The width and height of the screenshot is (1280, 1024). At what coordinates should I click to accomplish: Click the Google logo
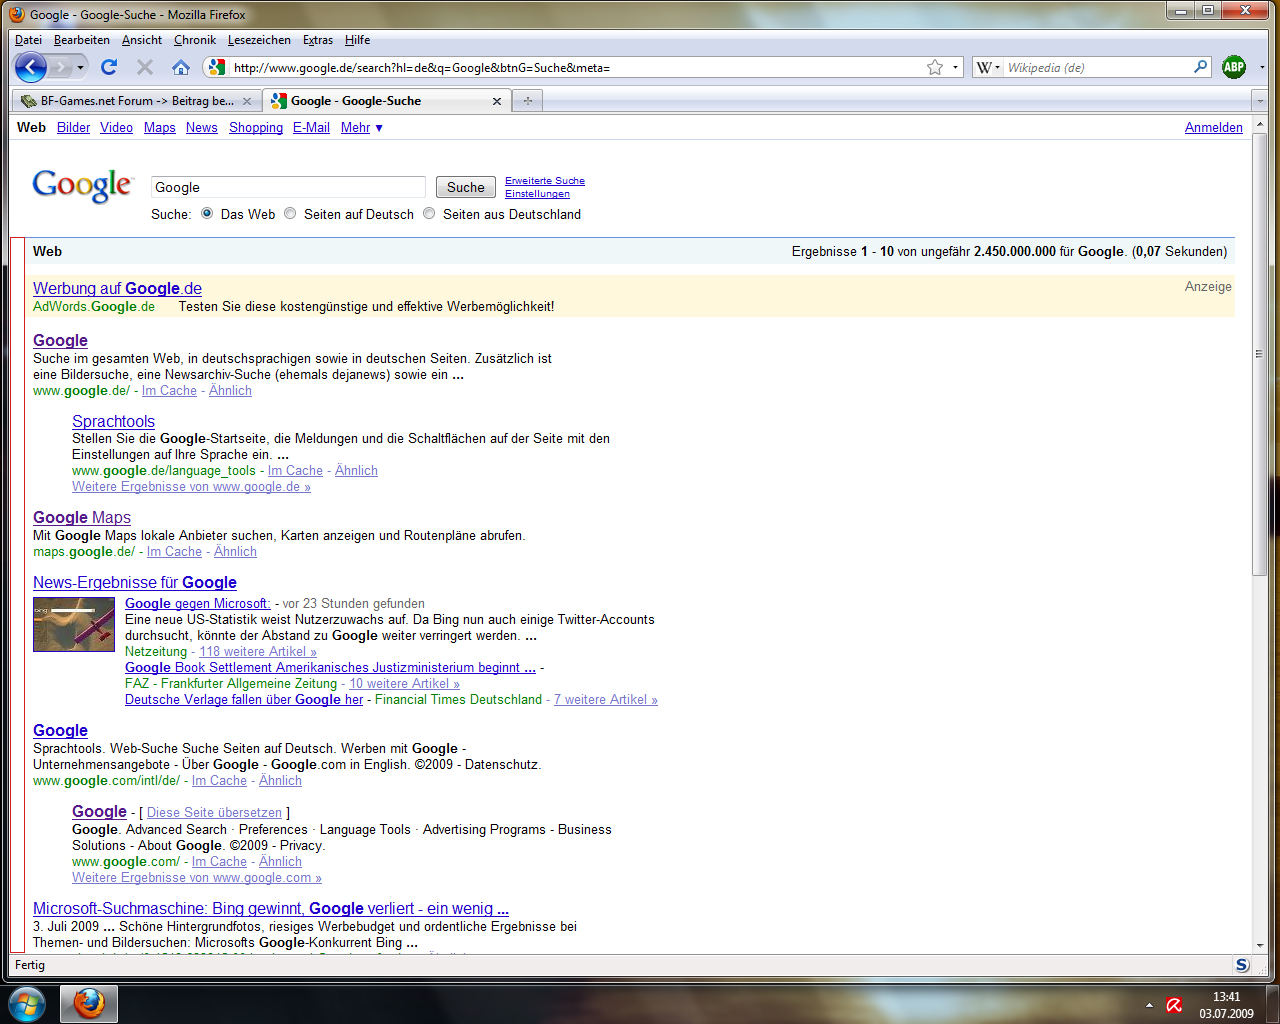(x=82, y=185)
